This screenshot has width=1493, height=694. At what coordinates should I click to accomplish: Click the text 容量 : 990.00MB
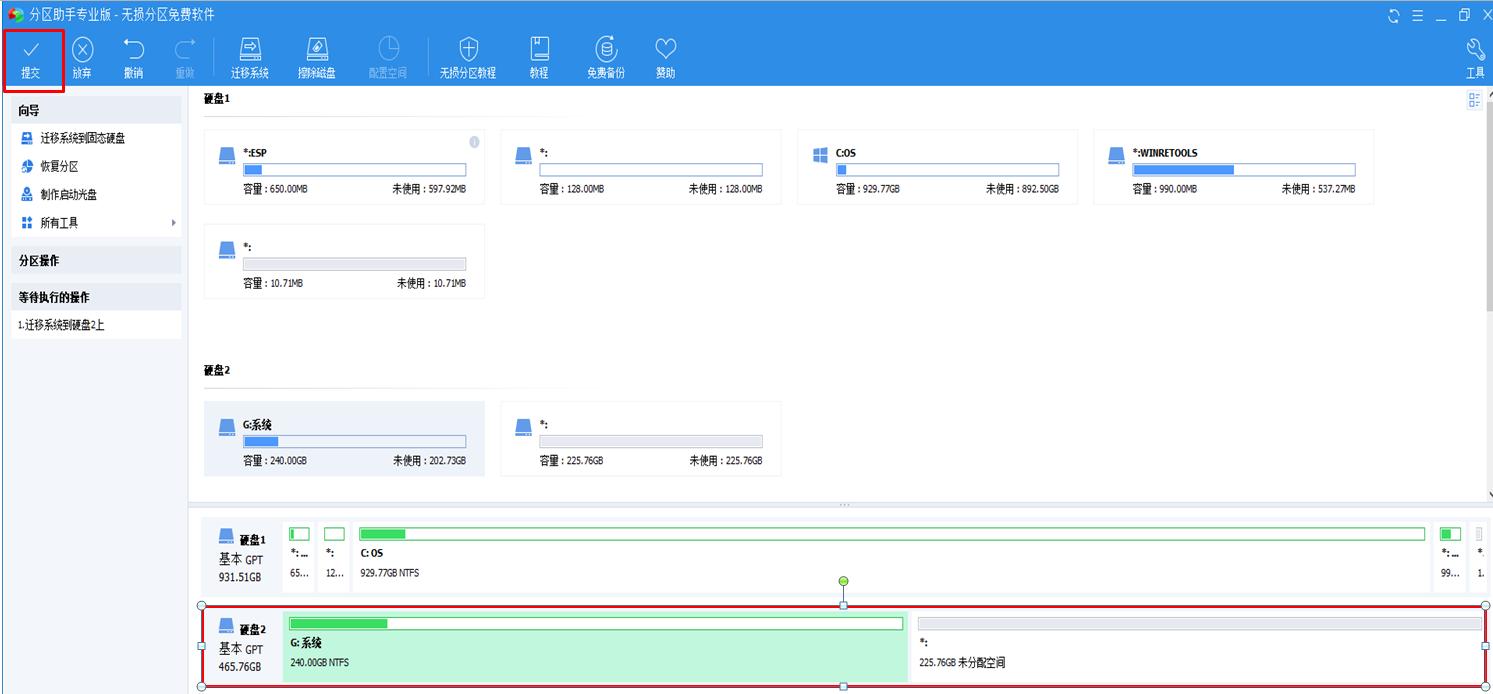1165,189
